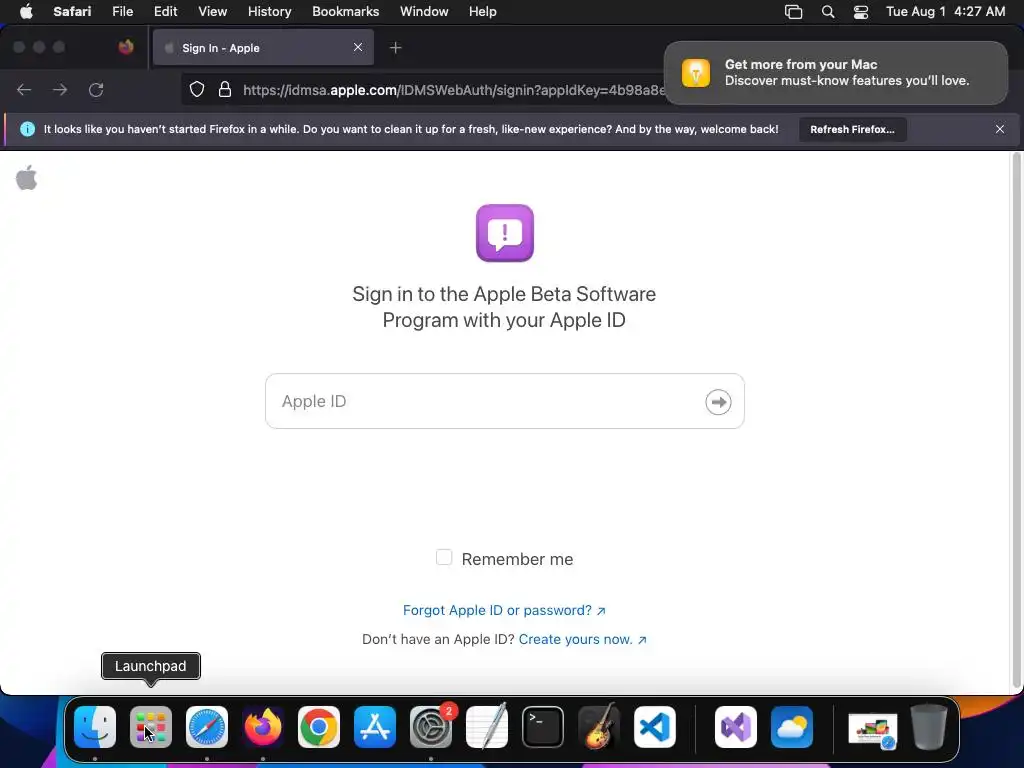Open Forgot Apple ID or password link
The height and width of the screenshot is (768, 1024).
pyautogui.click(x=504, y=610)
